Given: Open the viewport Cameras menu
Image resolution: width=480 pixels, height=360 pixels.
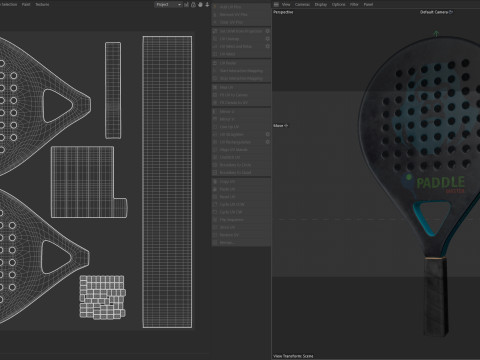Looking at the screenshot, I should coord(302,5).
